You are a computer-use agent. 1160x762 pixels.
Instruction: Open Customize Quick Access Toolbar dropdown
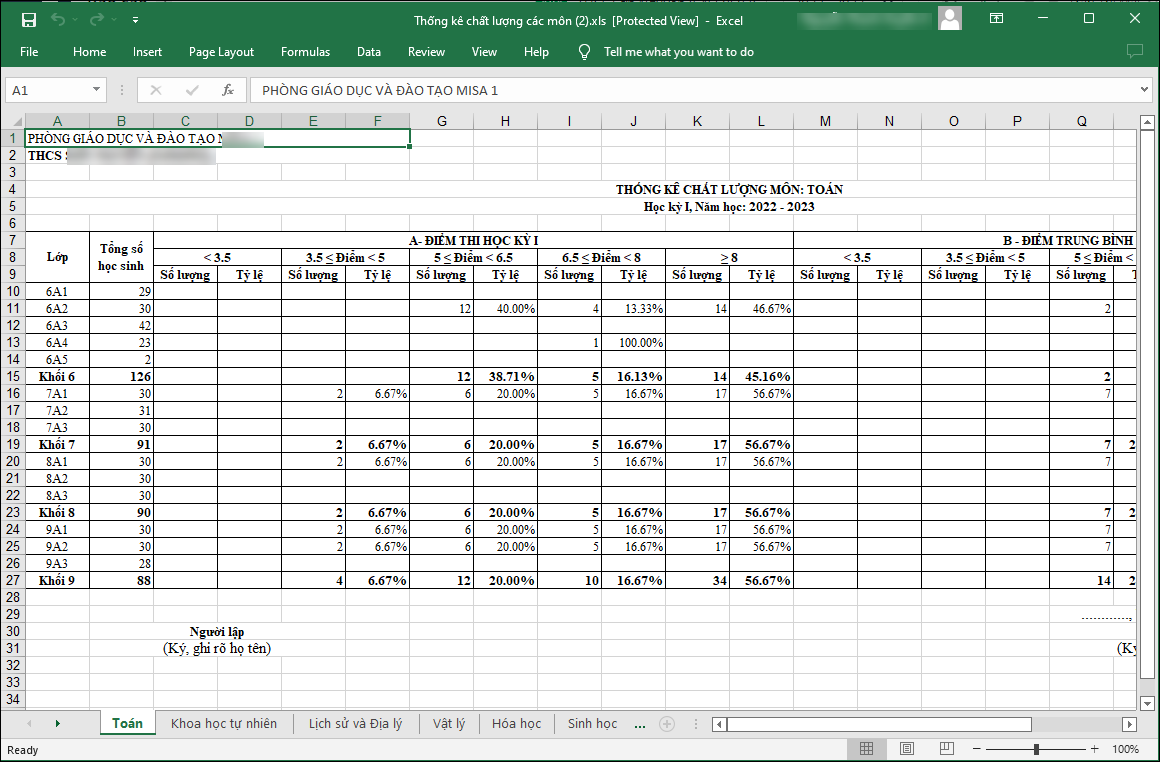pyautogui.click(x=135, y=20)
